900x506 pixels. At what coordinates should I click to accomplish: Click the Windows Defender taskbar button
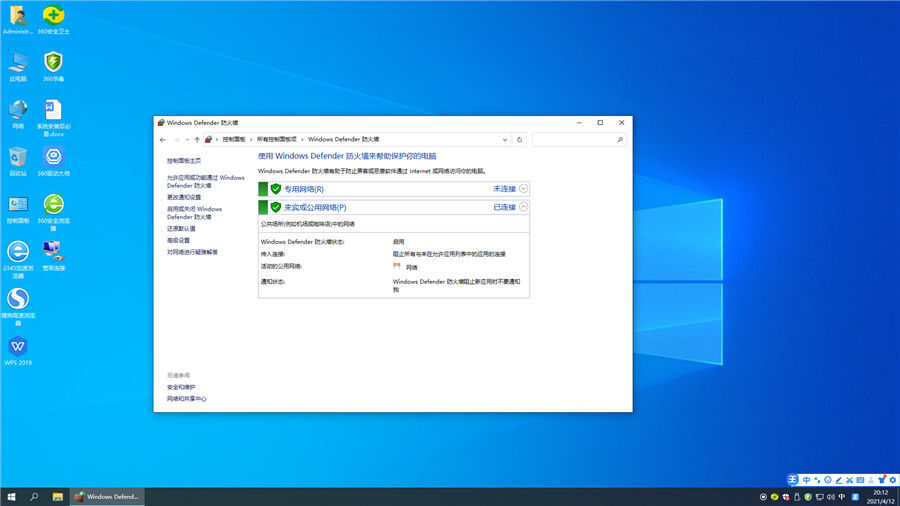(107, 497)
